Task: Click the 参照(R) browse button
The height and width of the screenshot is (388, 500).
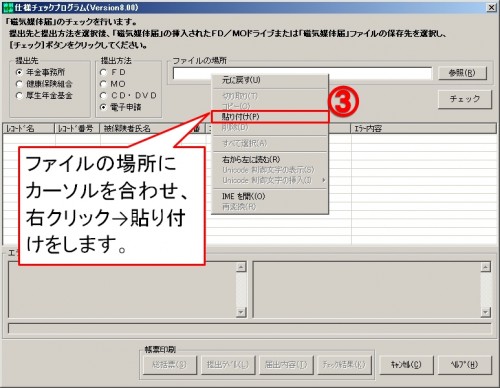Action: point(462,73)
